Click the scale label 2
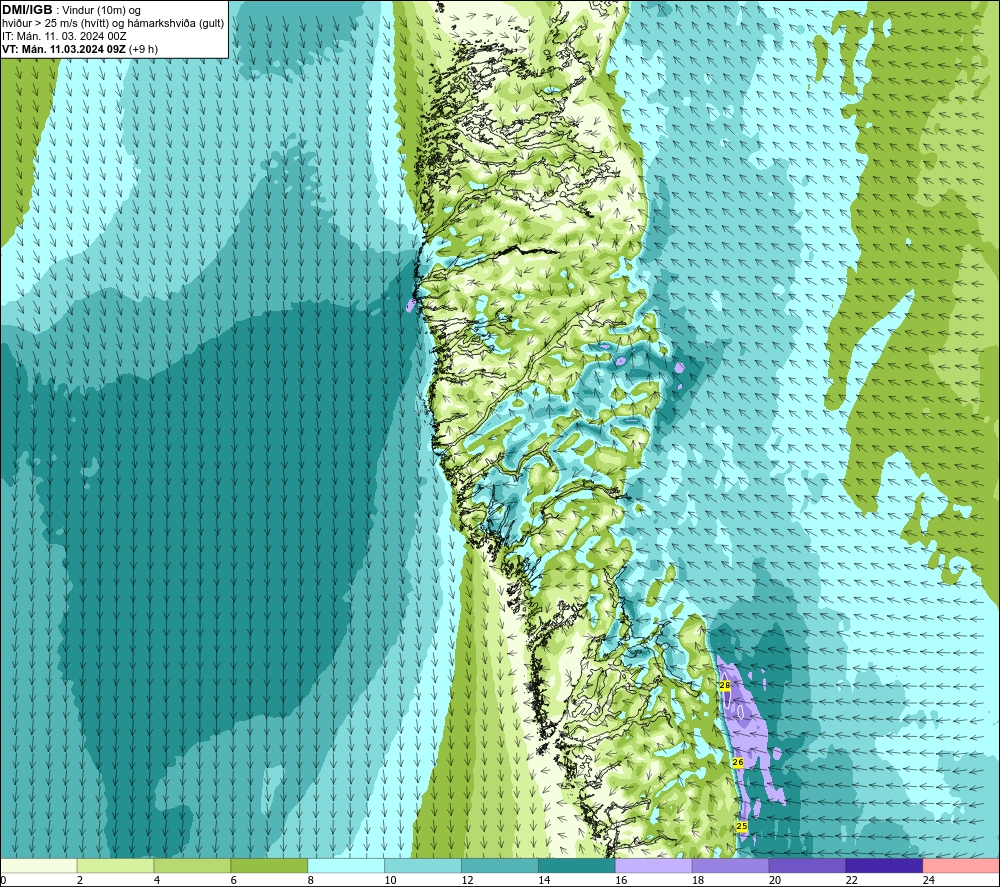The image size is (1000, 887). pyautogui.click(x=80, y=880)
